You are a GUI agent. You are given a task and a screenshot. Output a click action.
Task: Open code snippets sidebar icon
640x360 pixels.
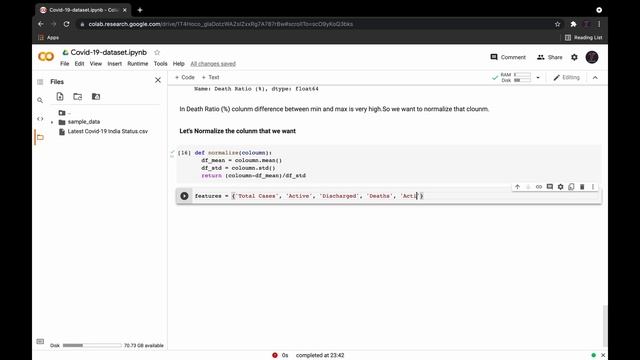[40, 119]
